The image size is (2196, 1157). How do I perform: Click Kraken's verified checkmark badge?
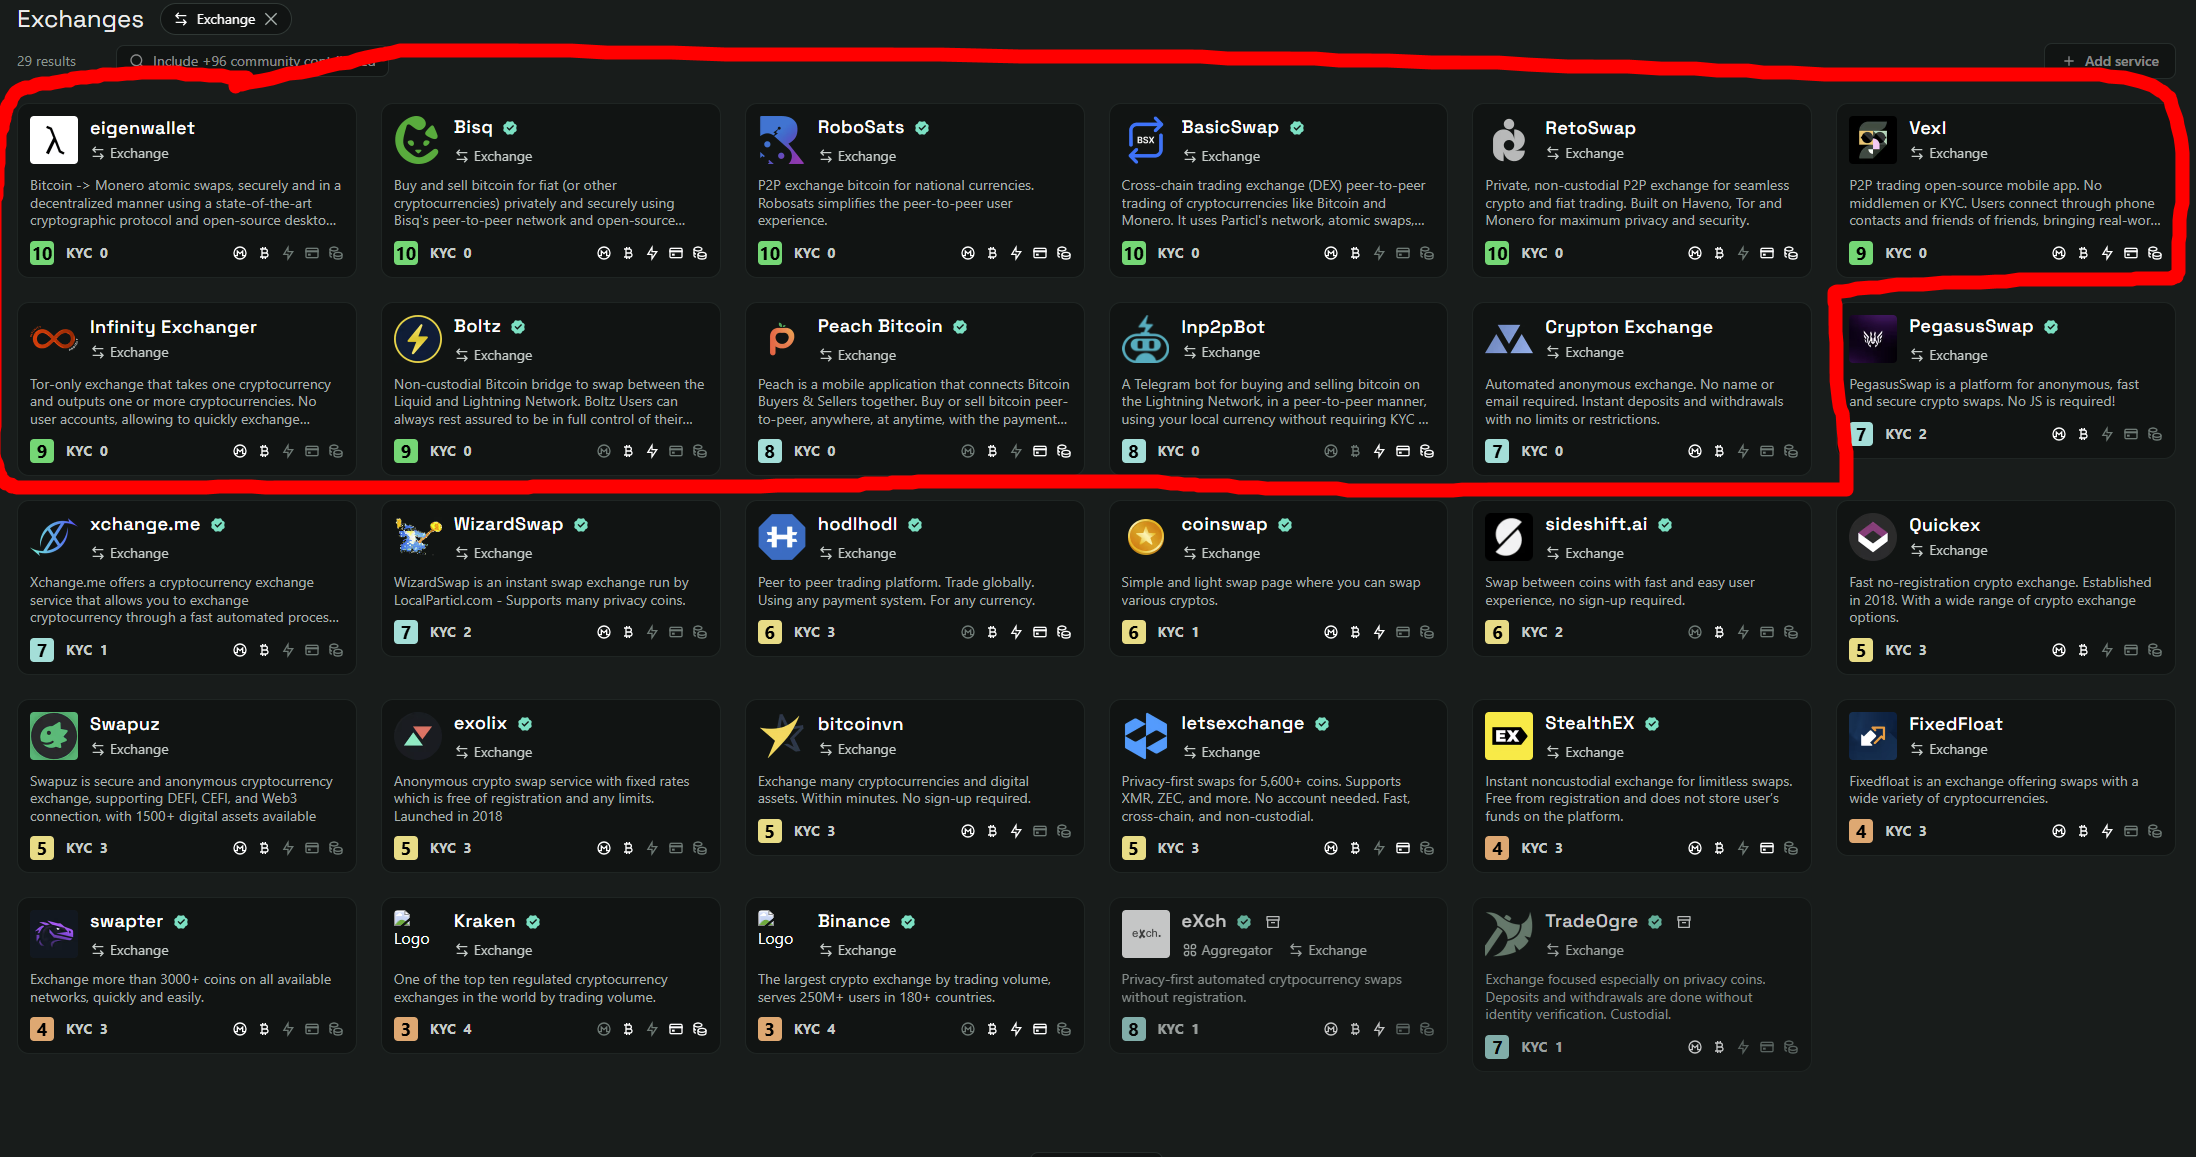[x=533, y=922]
